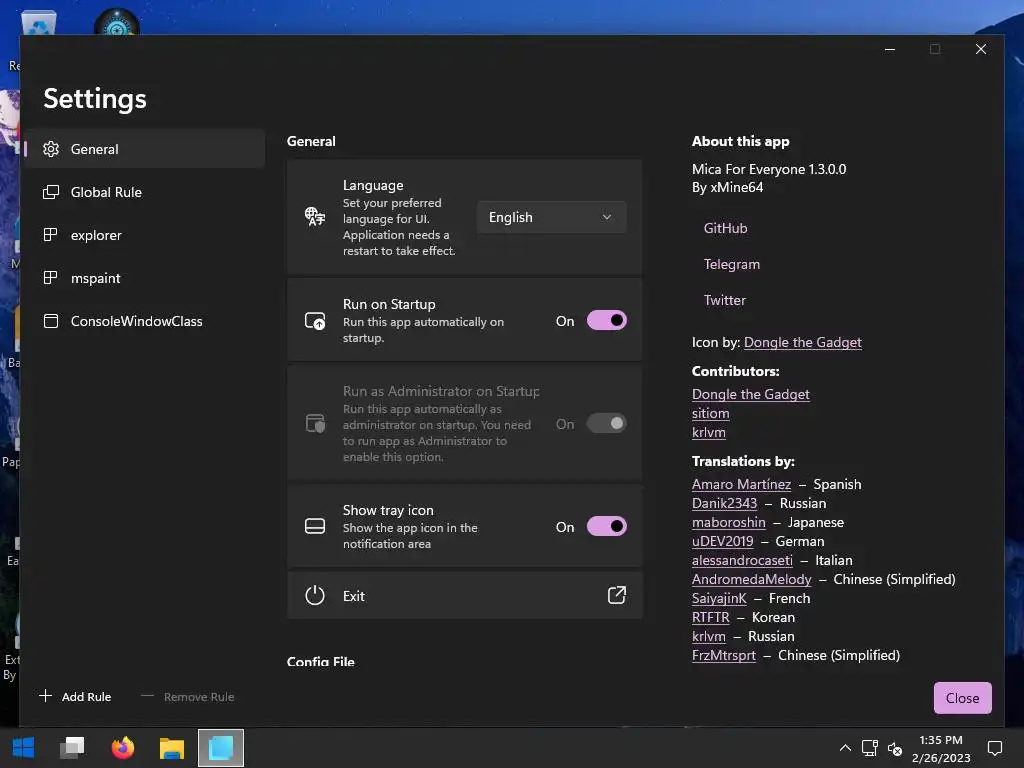The width and height of the screenshot is (1024, 768).
Task: Minimize the Settings window
Action: (x=889, y=50)
